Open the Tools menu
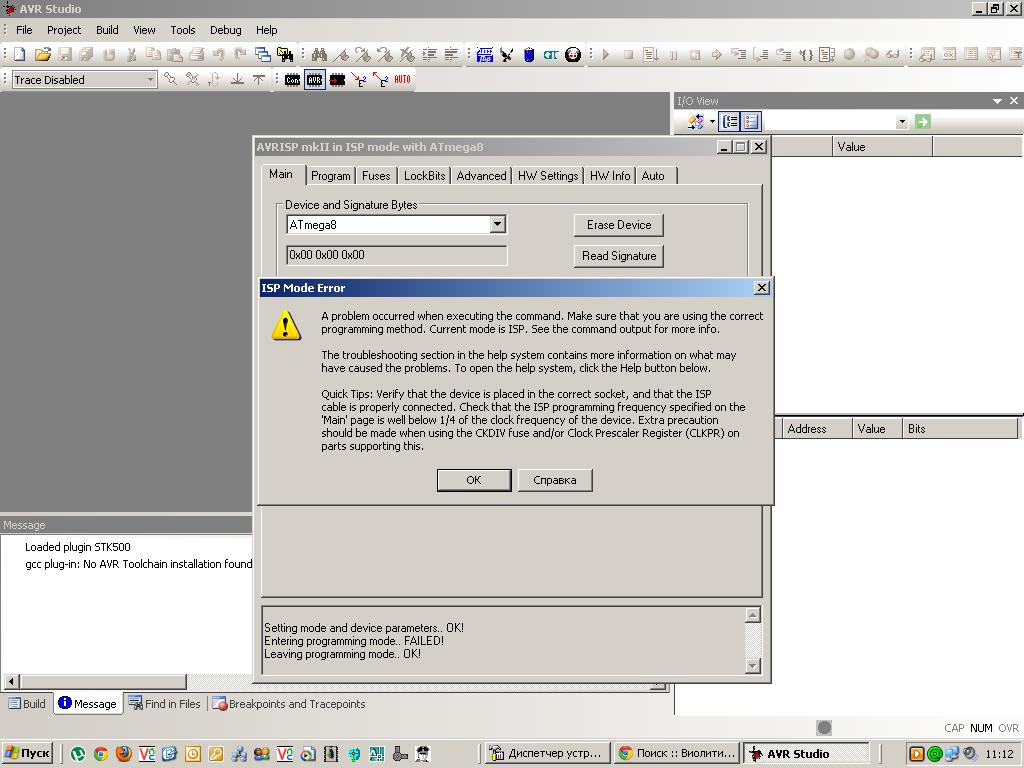The height and width of the screenshot is (768, 1024). (x=183, y=30)
